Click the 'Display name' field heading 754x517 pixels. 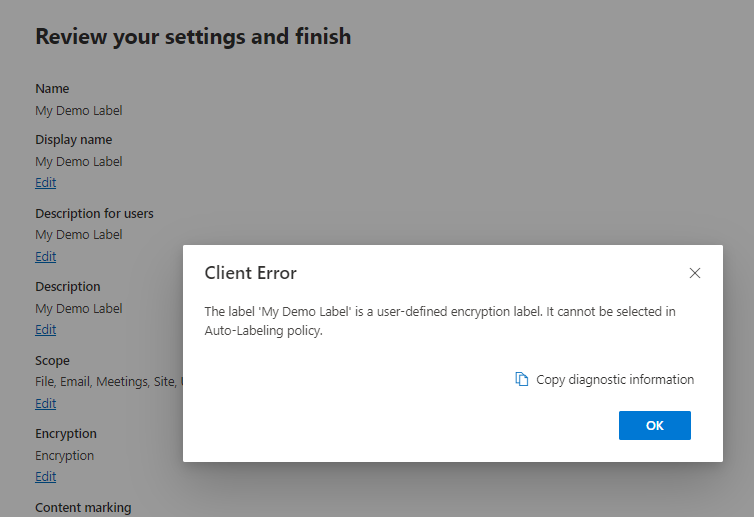point(74,140)
